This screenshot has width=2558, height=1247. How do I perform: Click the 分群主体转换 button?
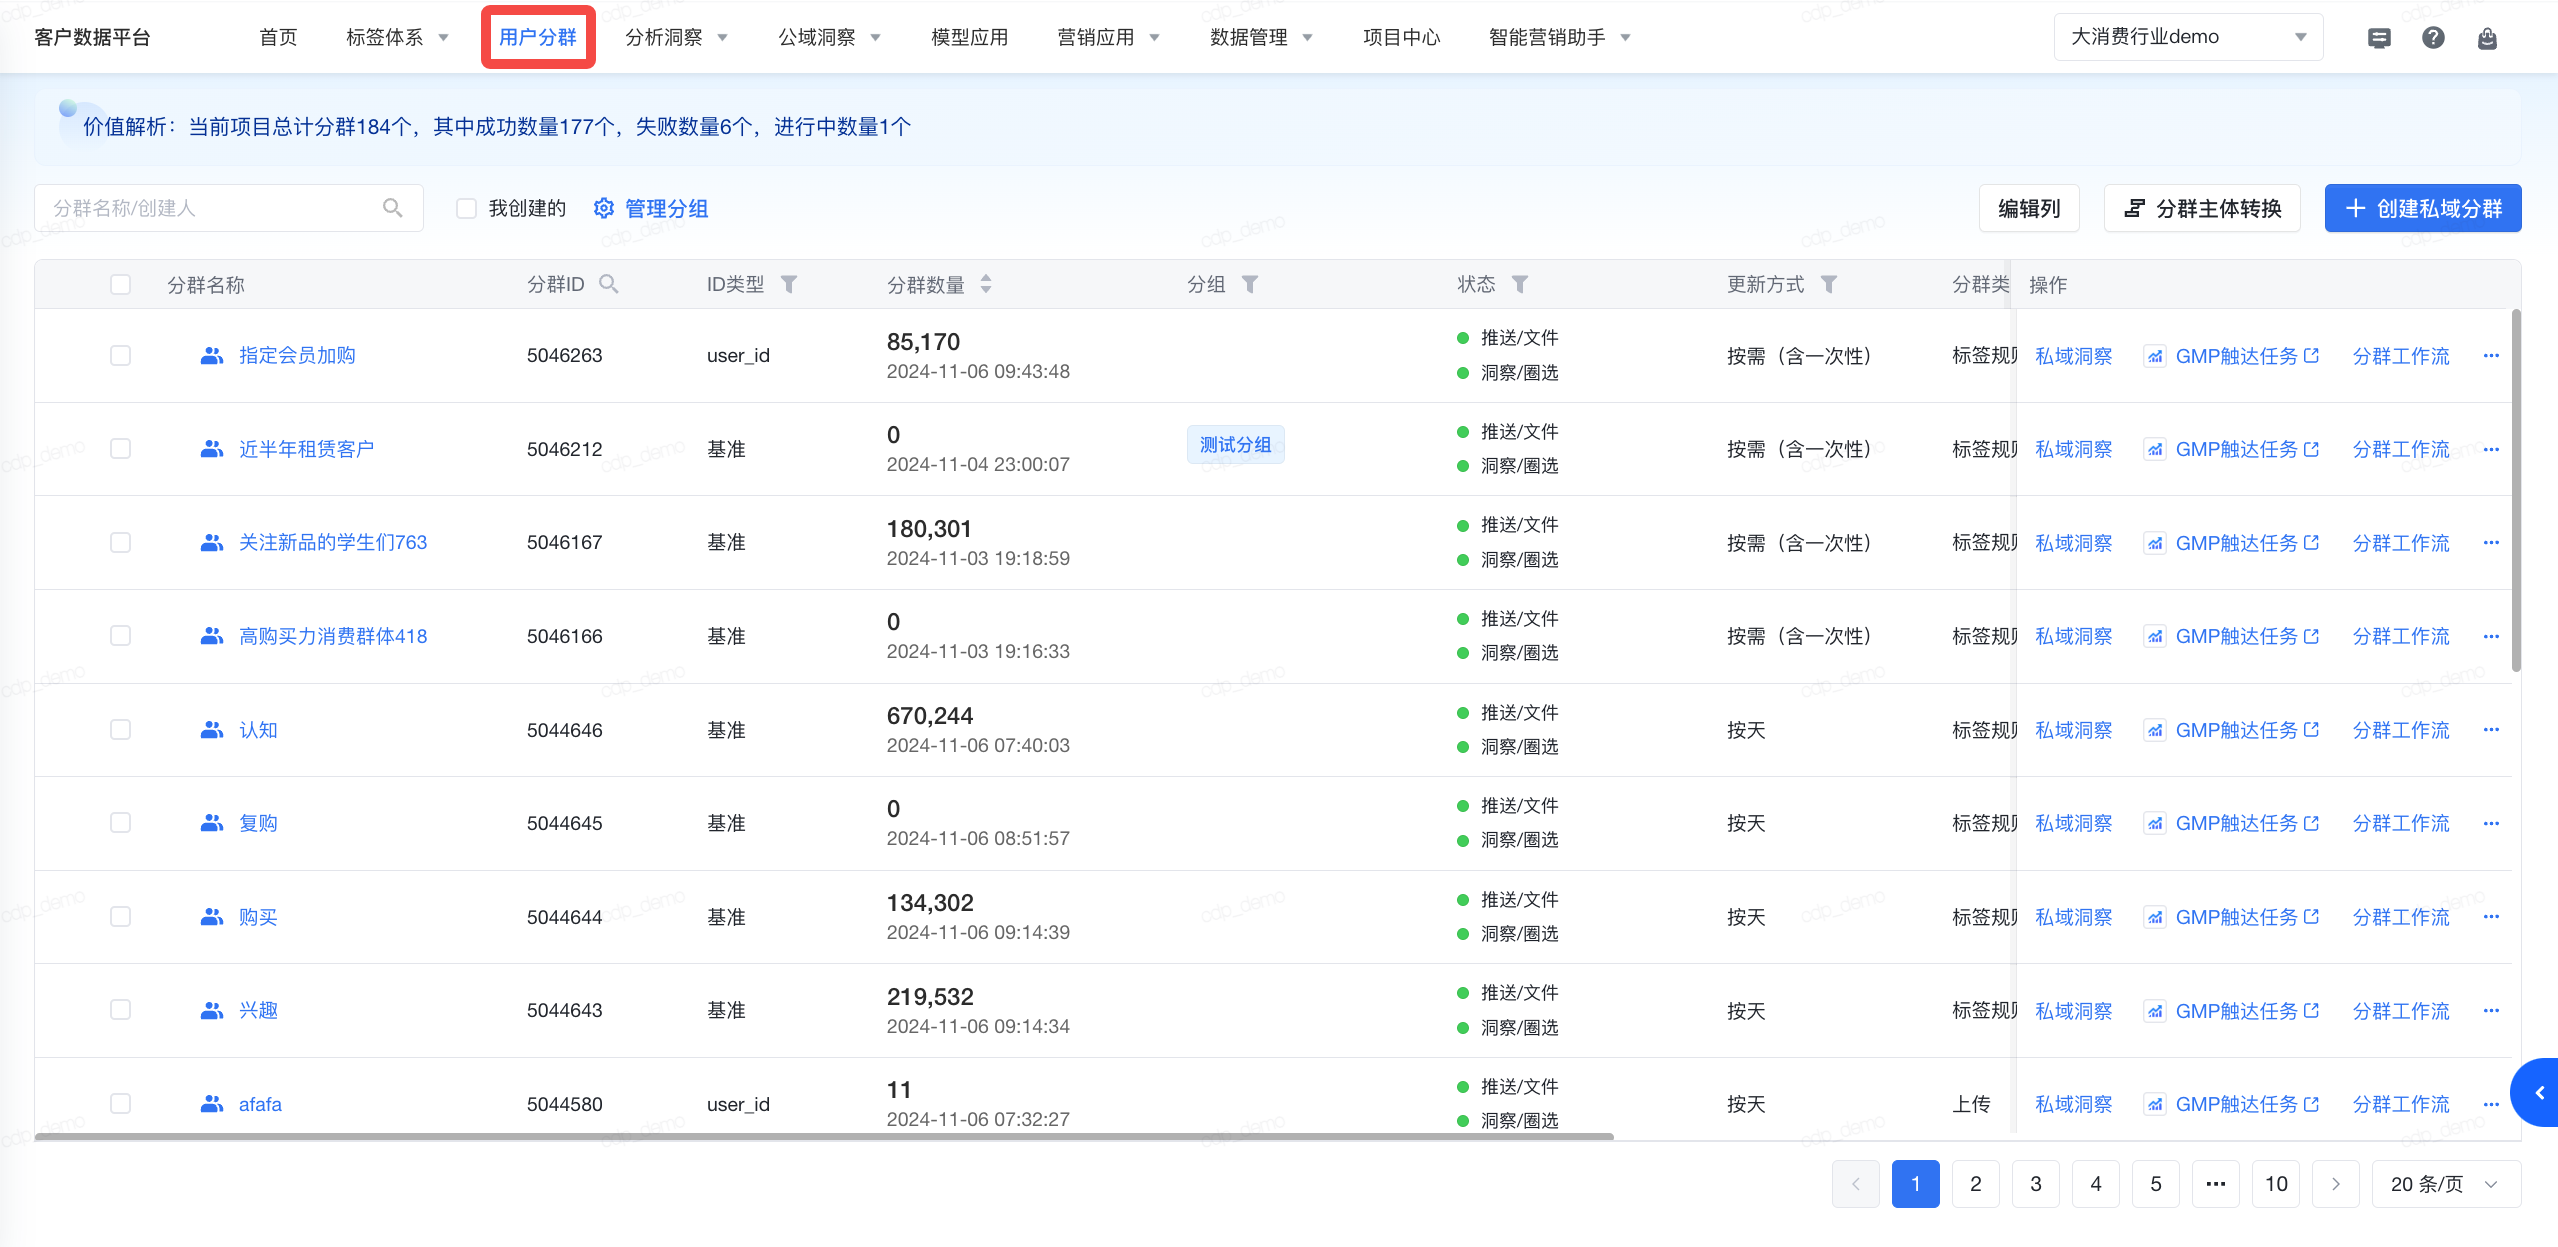[x=2202, y=208]
